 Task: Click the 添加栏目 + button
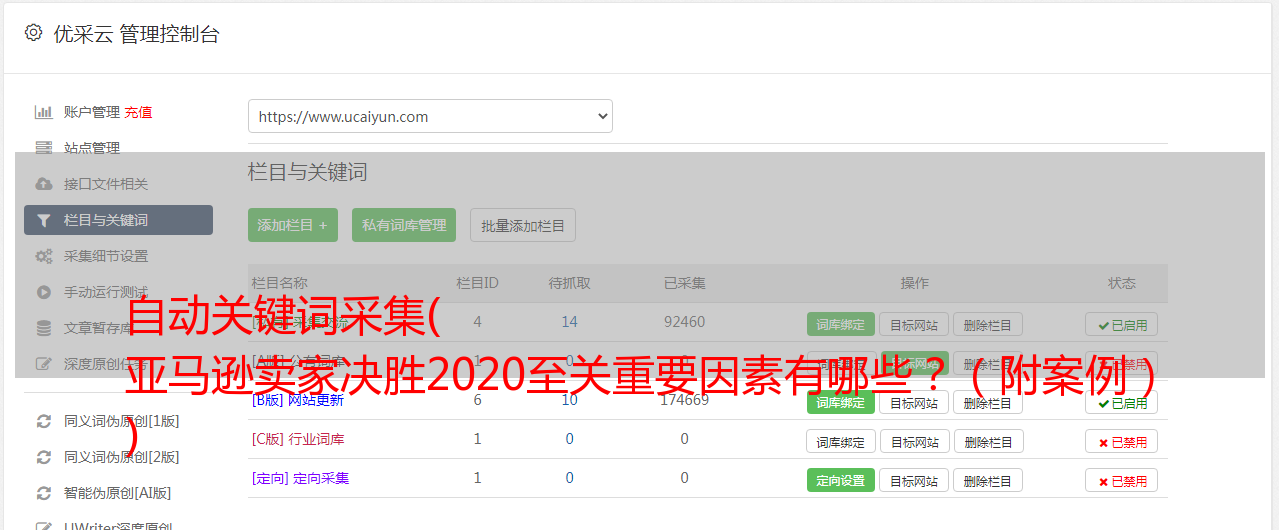[x=293, y=225]
